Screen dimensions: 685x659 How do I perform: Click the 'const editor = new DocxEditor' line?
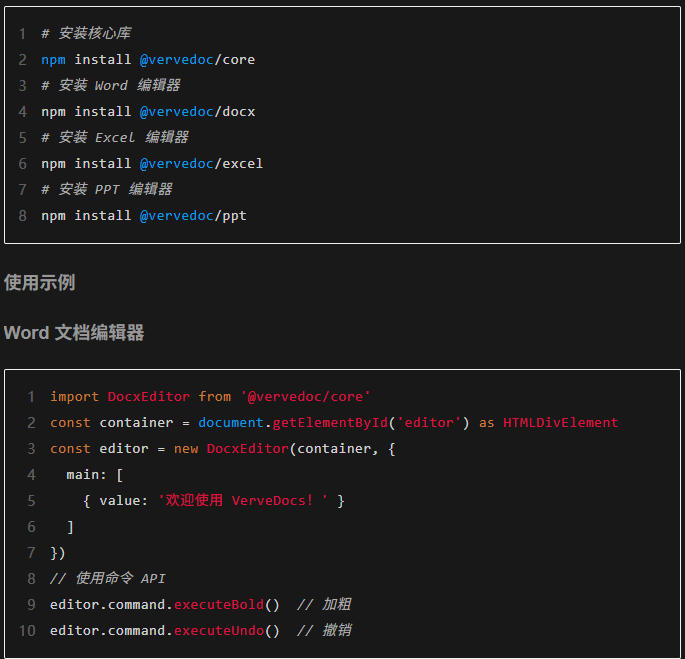(223, 448)
